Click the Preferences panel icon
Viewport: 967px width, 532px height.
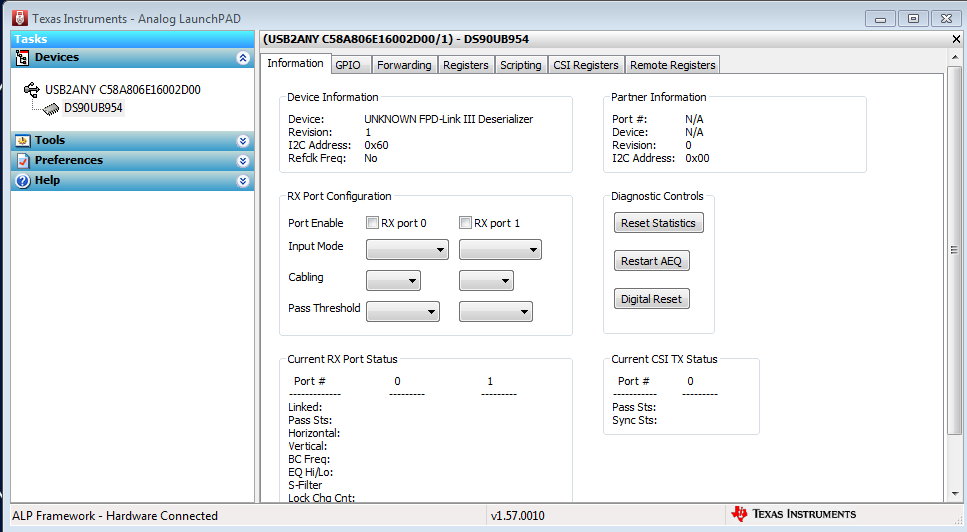pos(23,161)
